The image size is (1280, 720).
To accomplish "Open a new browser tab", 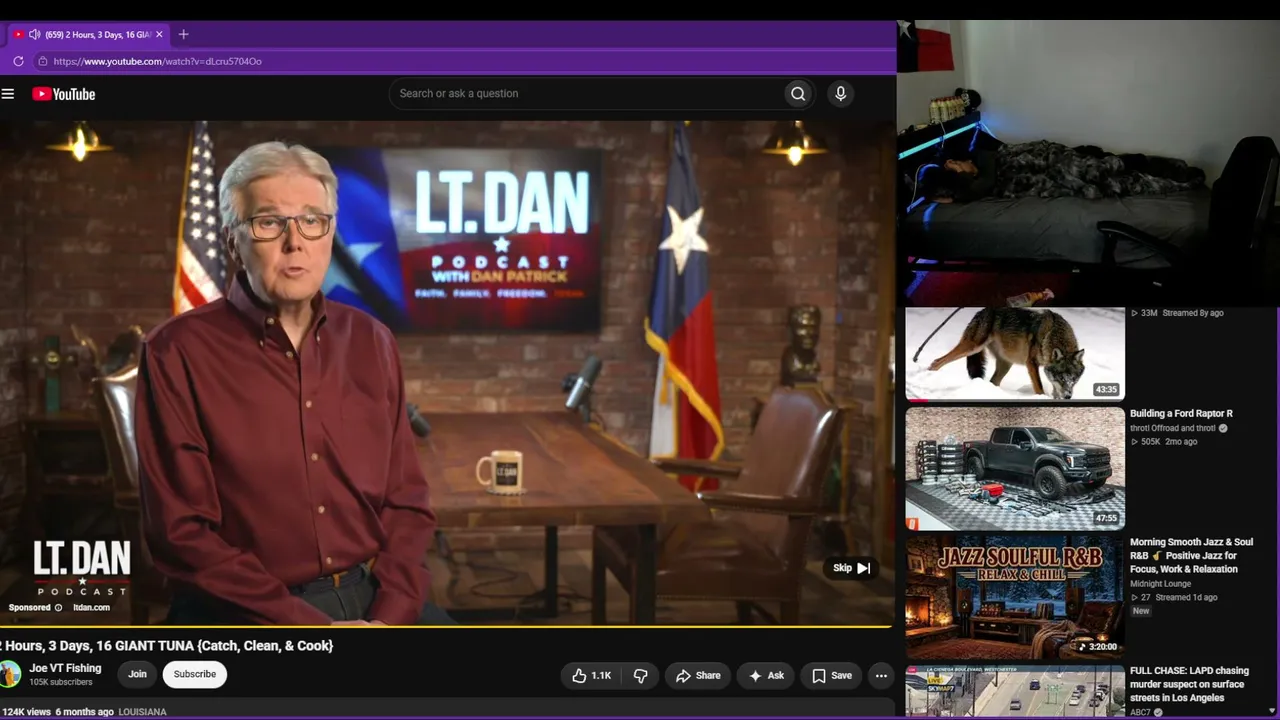I will coord(183,34).
